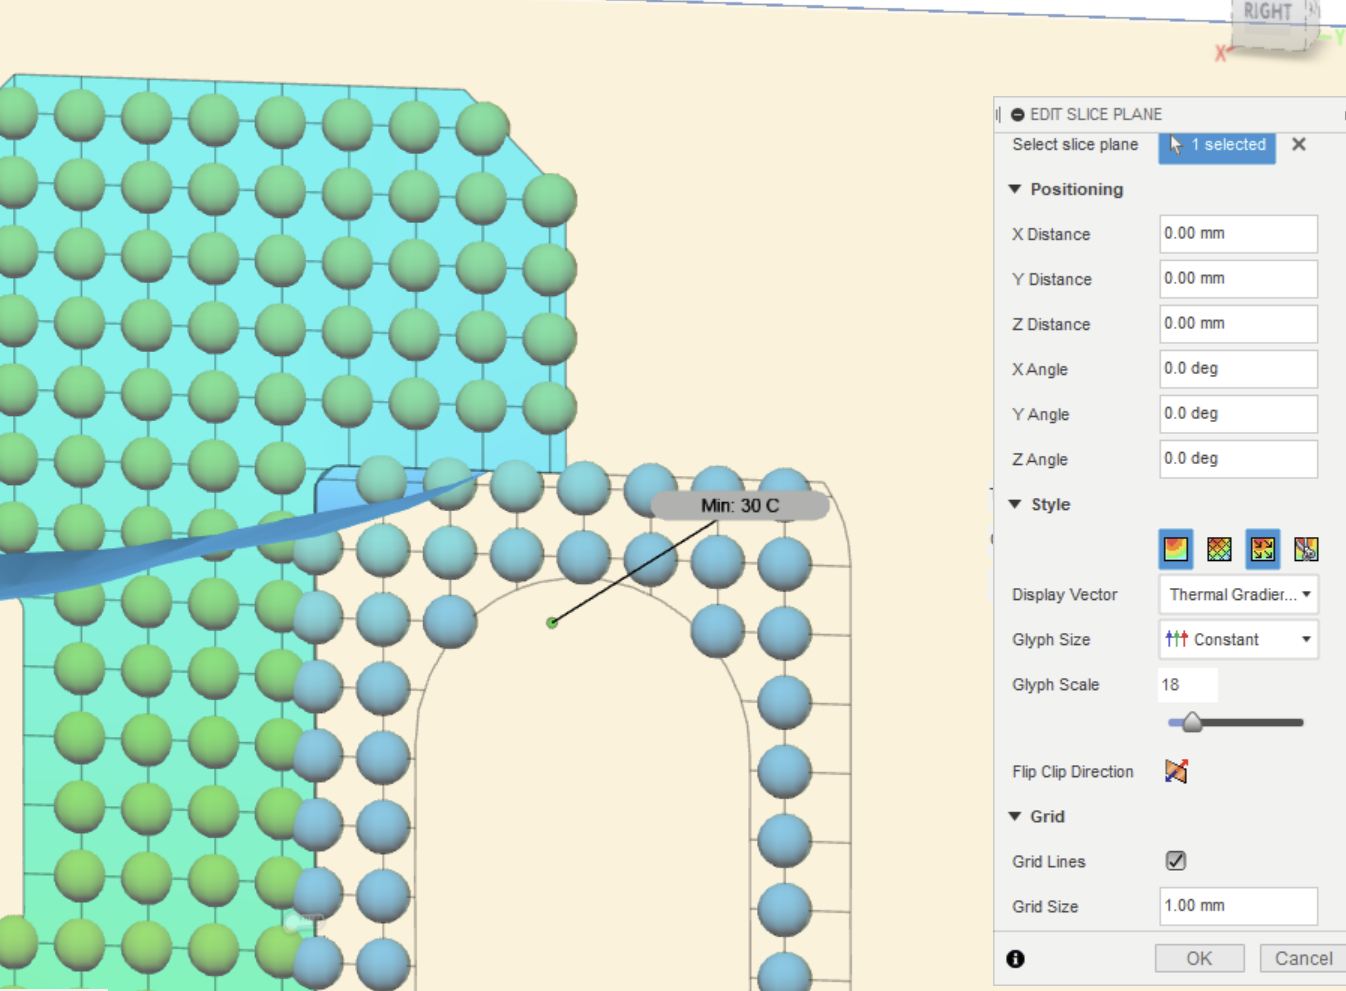Screen dimensions: 1346x991
Task: Click the collapse icon in Edit Slice Plane header
Action: [x=1017, y=114]
